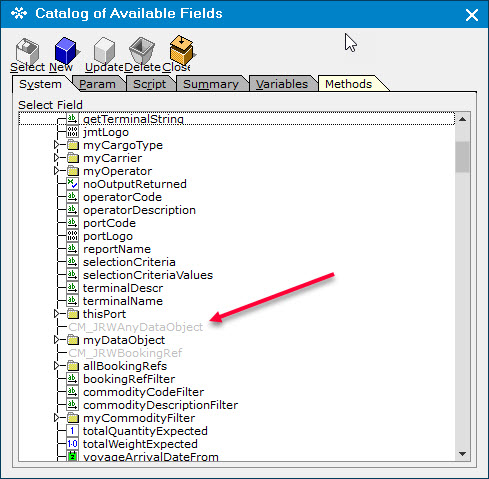Expand the thisPort tree node
Viewport: 489px width, 479px height.
click(56, 314)
